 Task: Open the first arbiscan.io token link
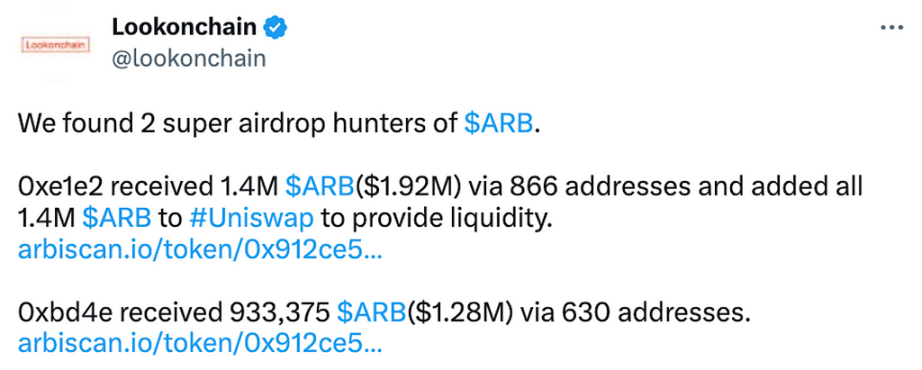pos(200,250)
